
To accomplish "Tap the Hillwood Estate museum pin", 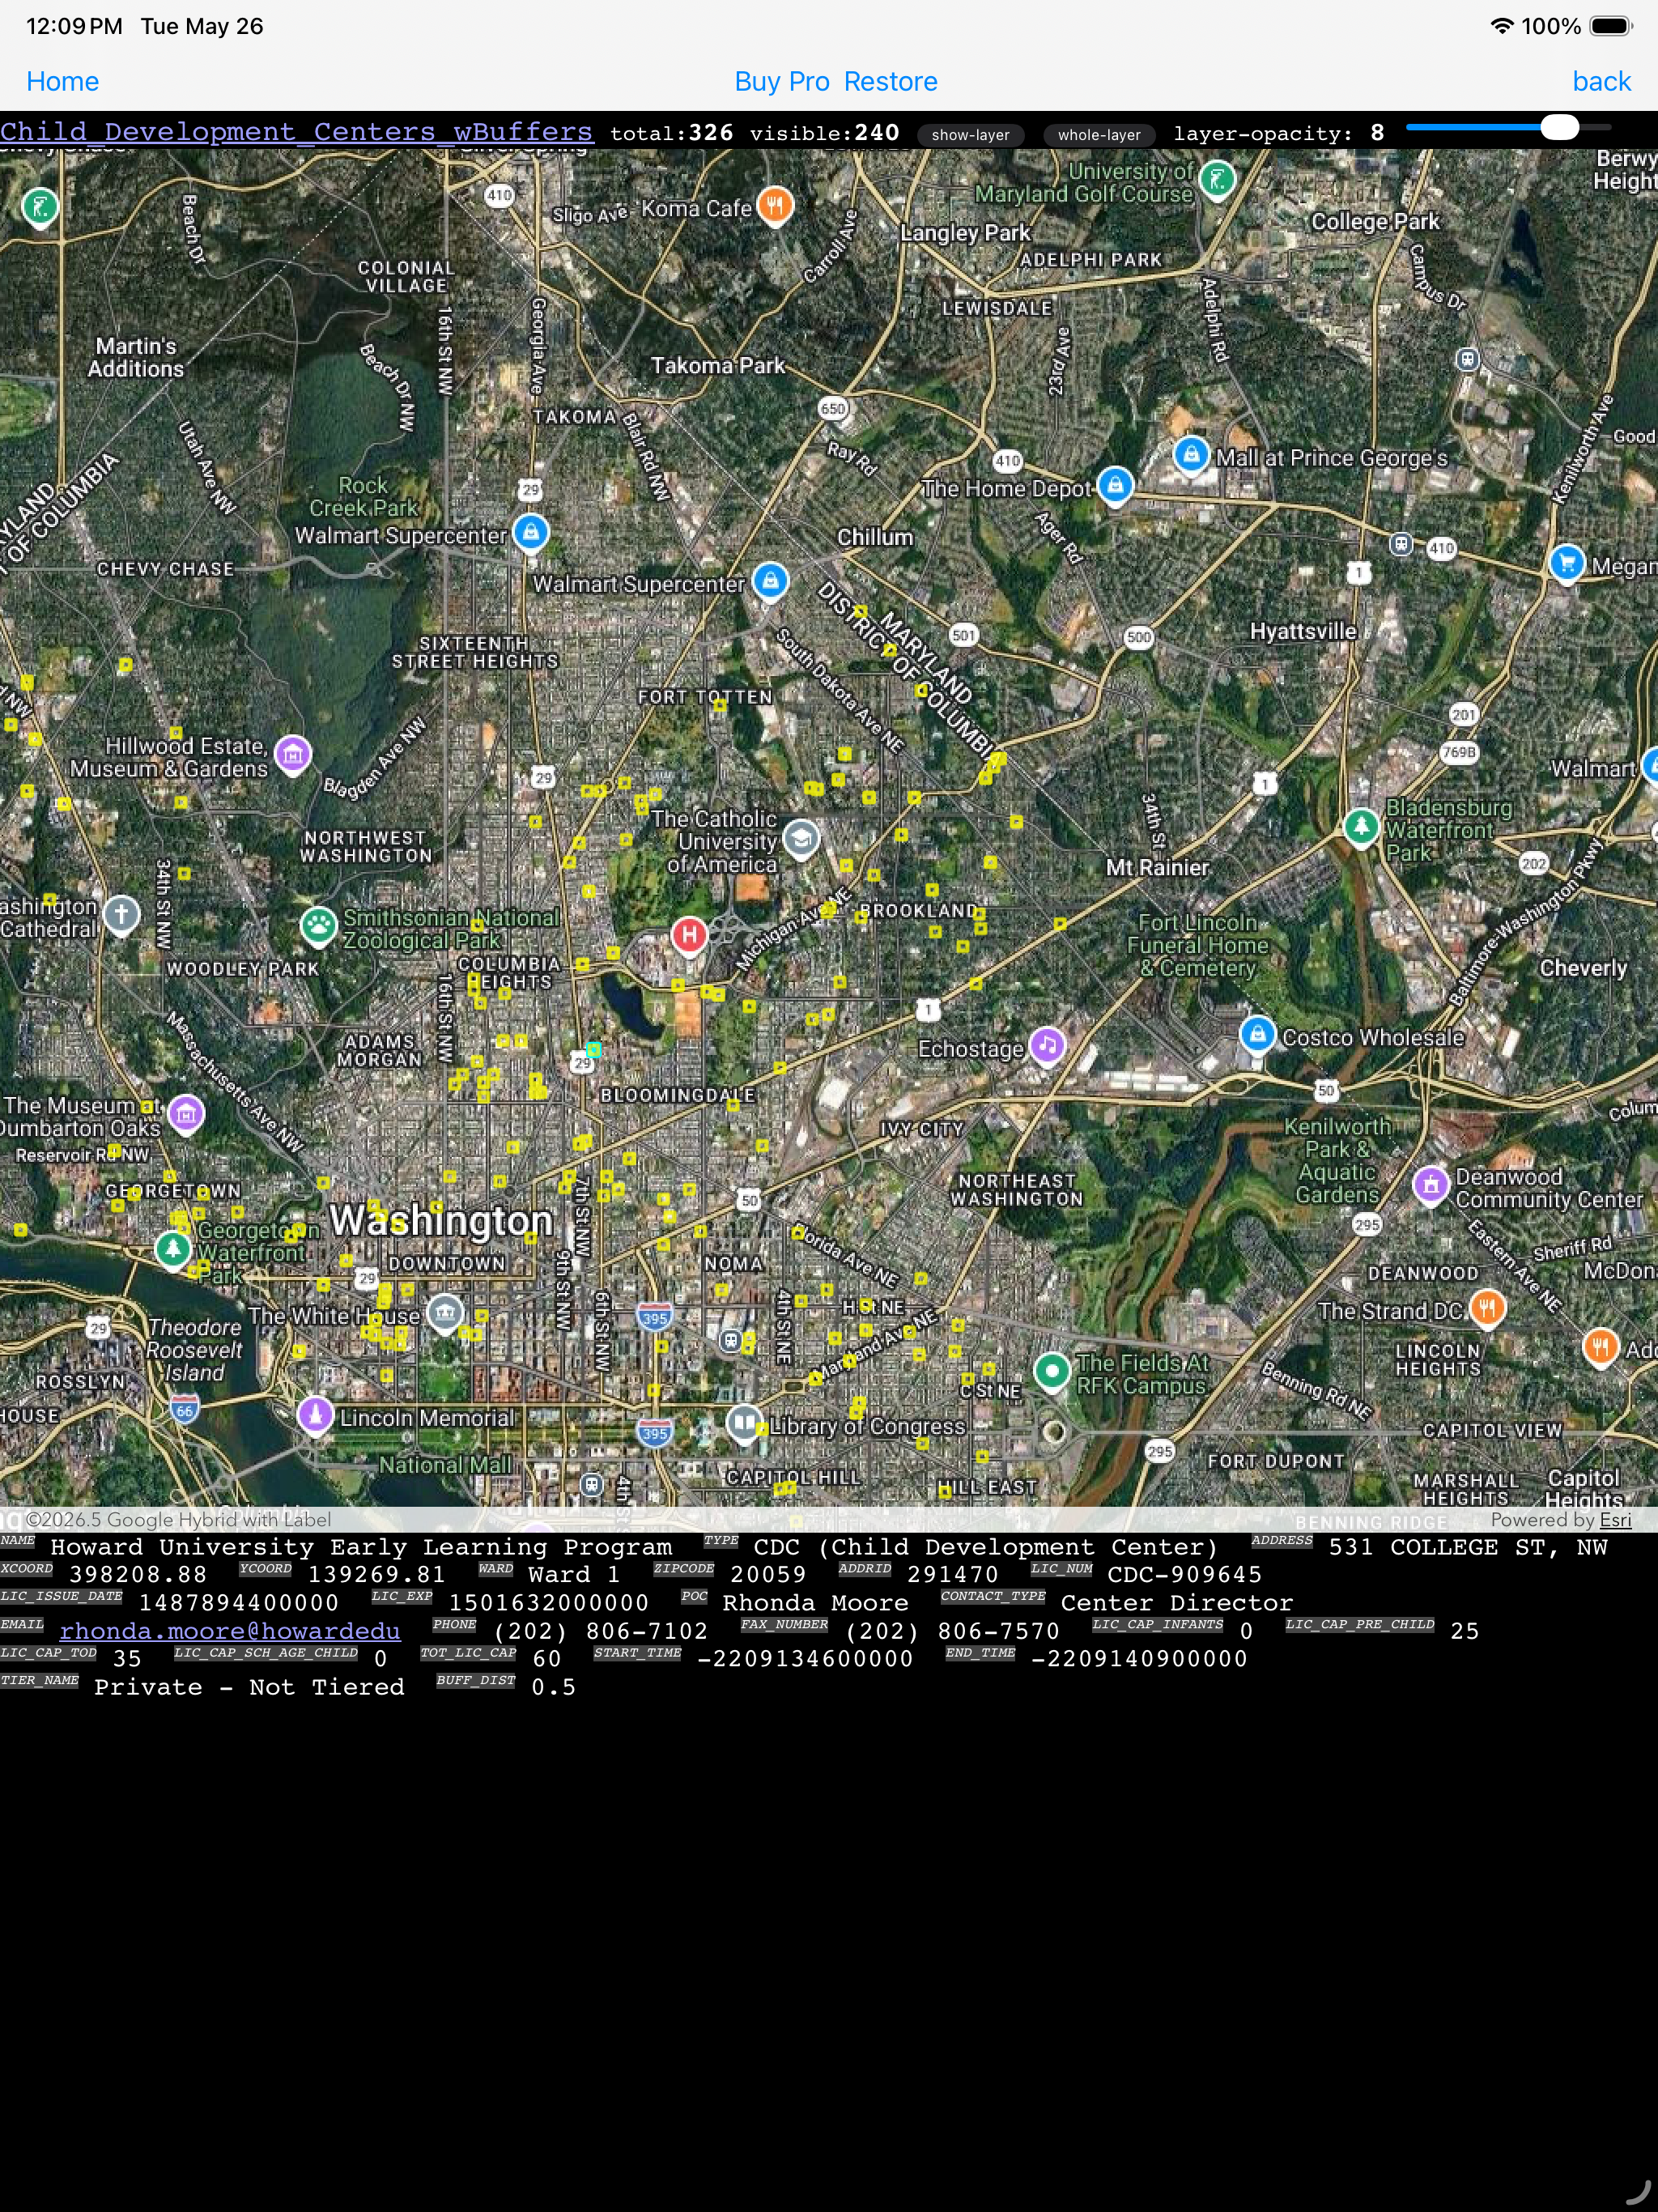I will [293, 756].
